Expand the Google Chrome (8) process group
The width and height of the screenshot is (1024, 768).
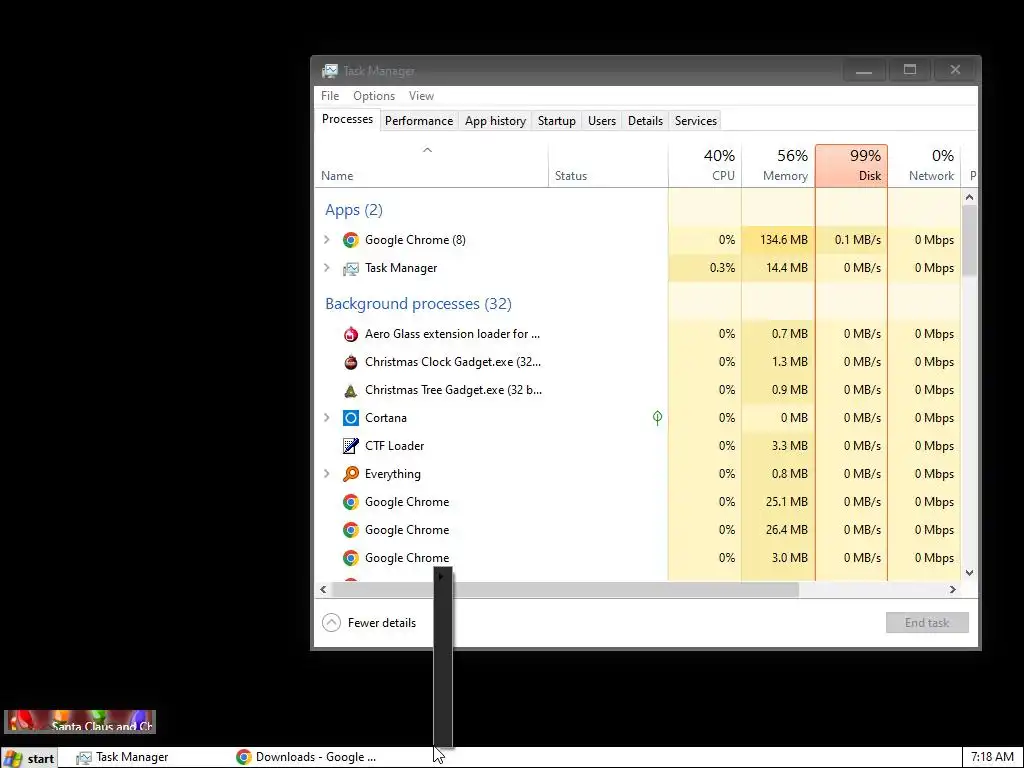click(327, 240)
